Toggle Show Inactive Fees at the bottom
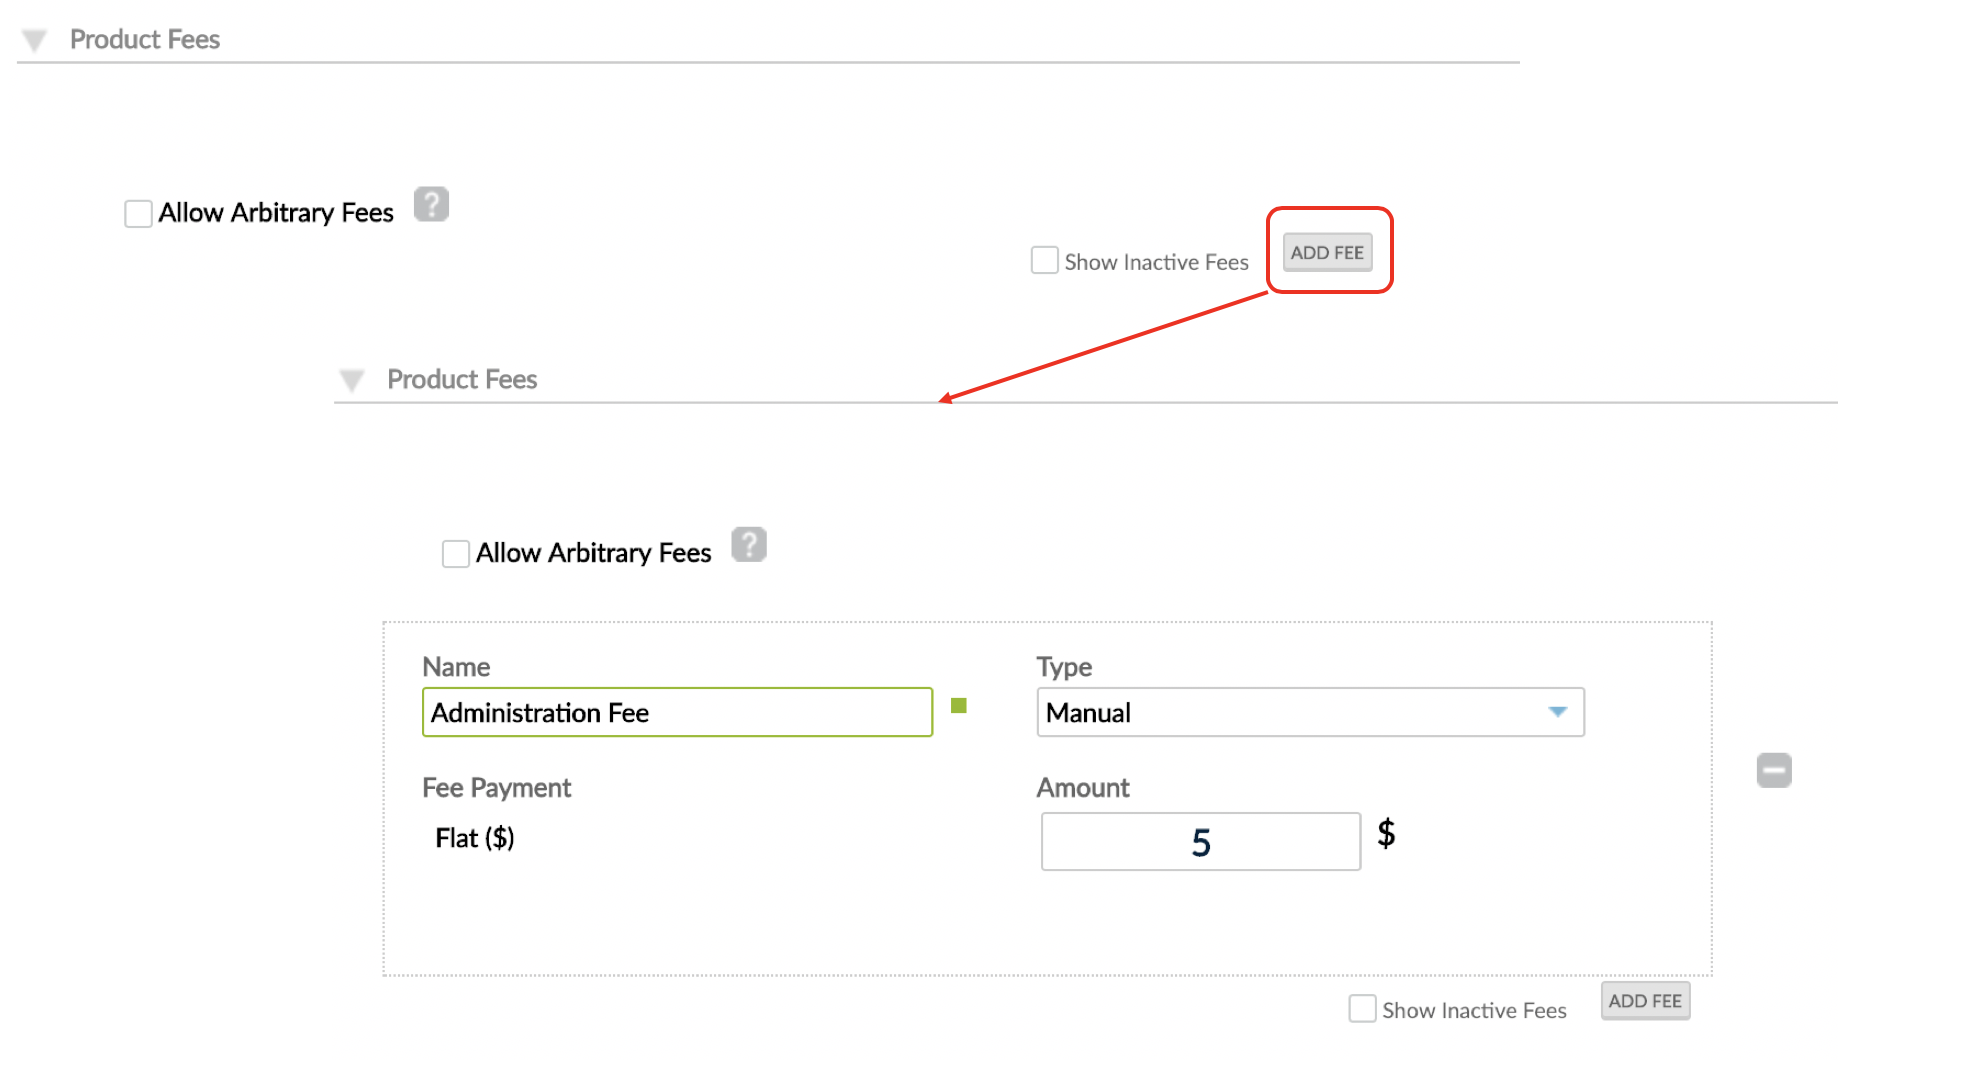This screenshot has height=1086, width=1980. pos(1362,1009)
